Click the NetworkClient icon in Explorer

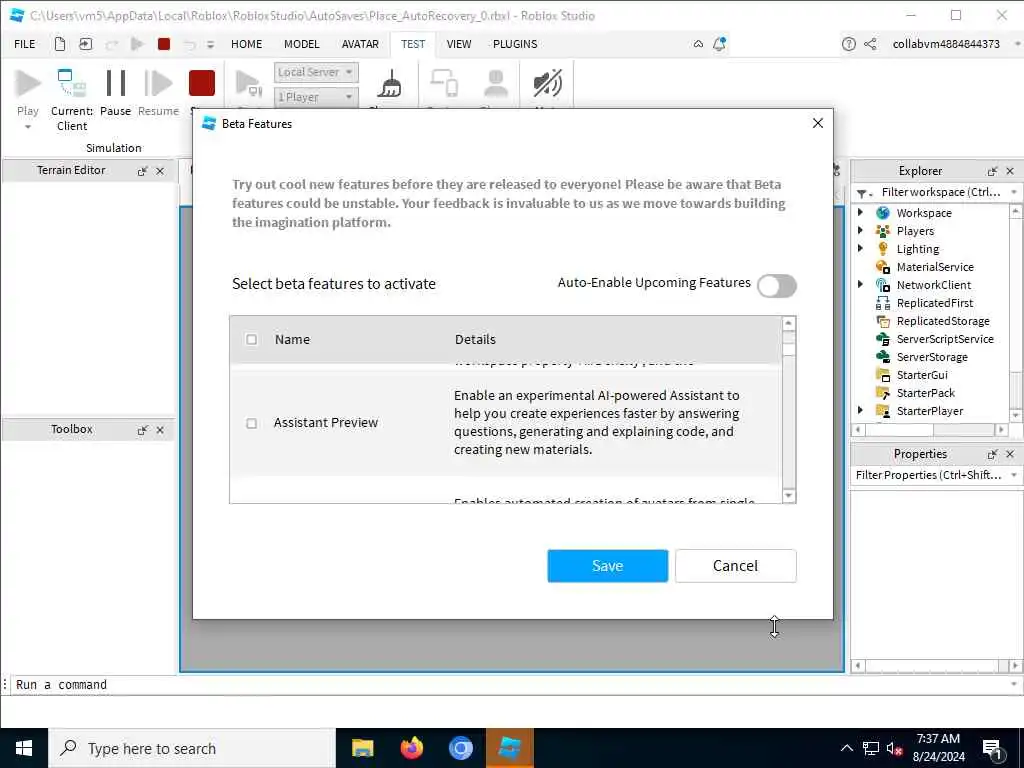(883, 285)
